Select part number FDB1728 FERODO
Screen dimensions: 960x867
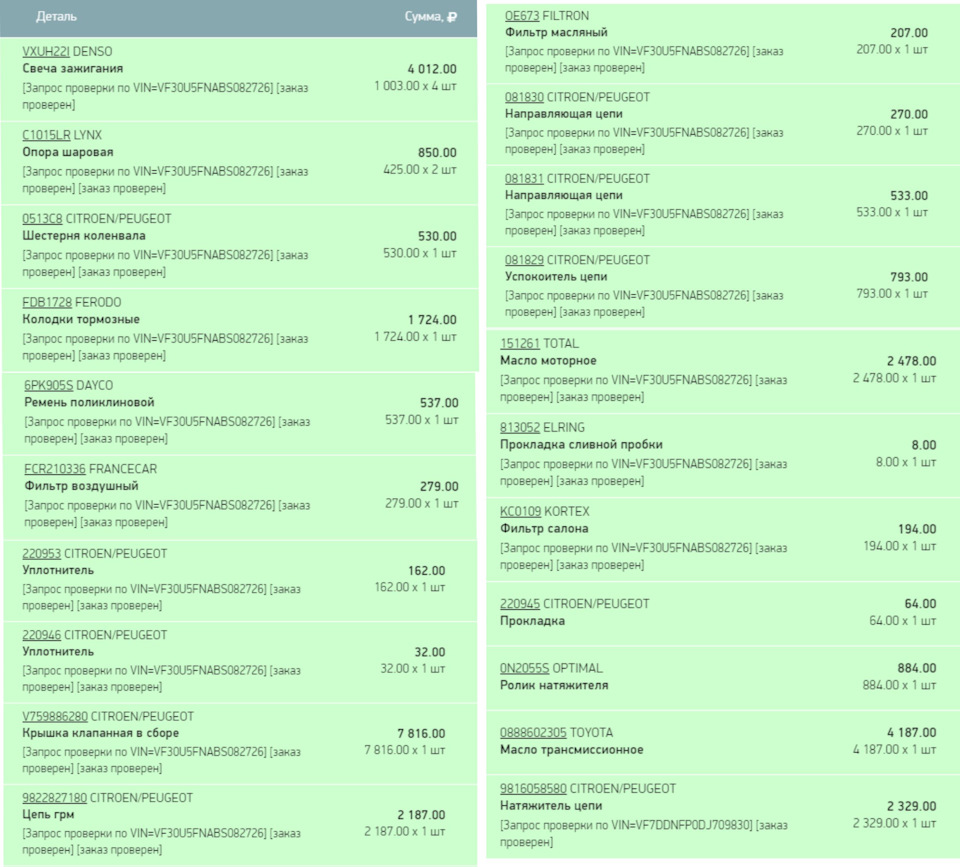(x=48, y=302)
